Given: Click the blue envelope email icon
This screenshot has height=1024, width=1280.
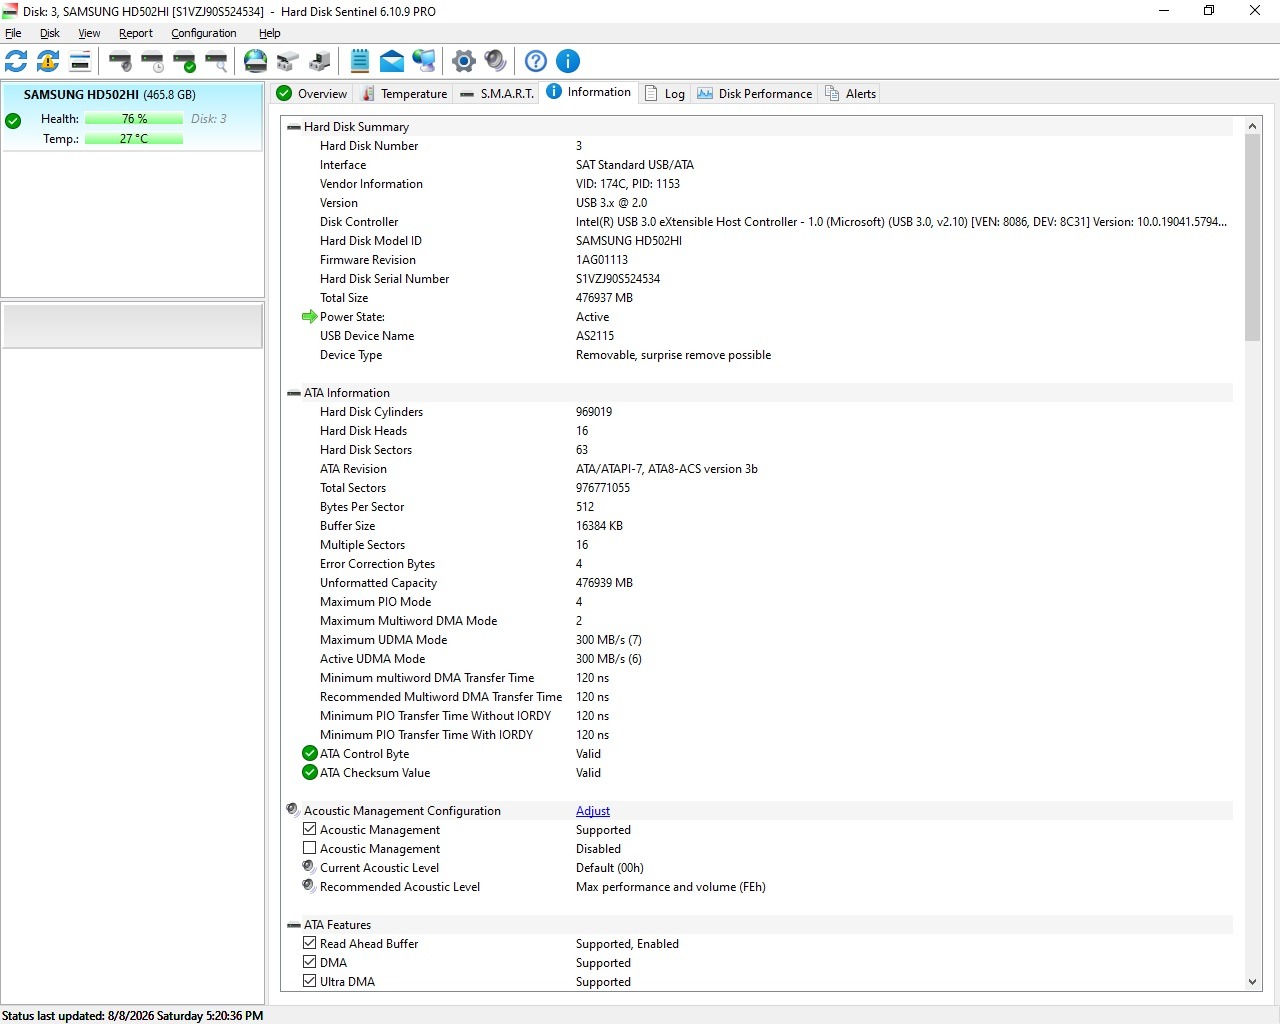Looking at the screenshot, I should (x=392, y=61).
